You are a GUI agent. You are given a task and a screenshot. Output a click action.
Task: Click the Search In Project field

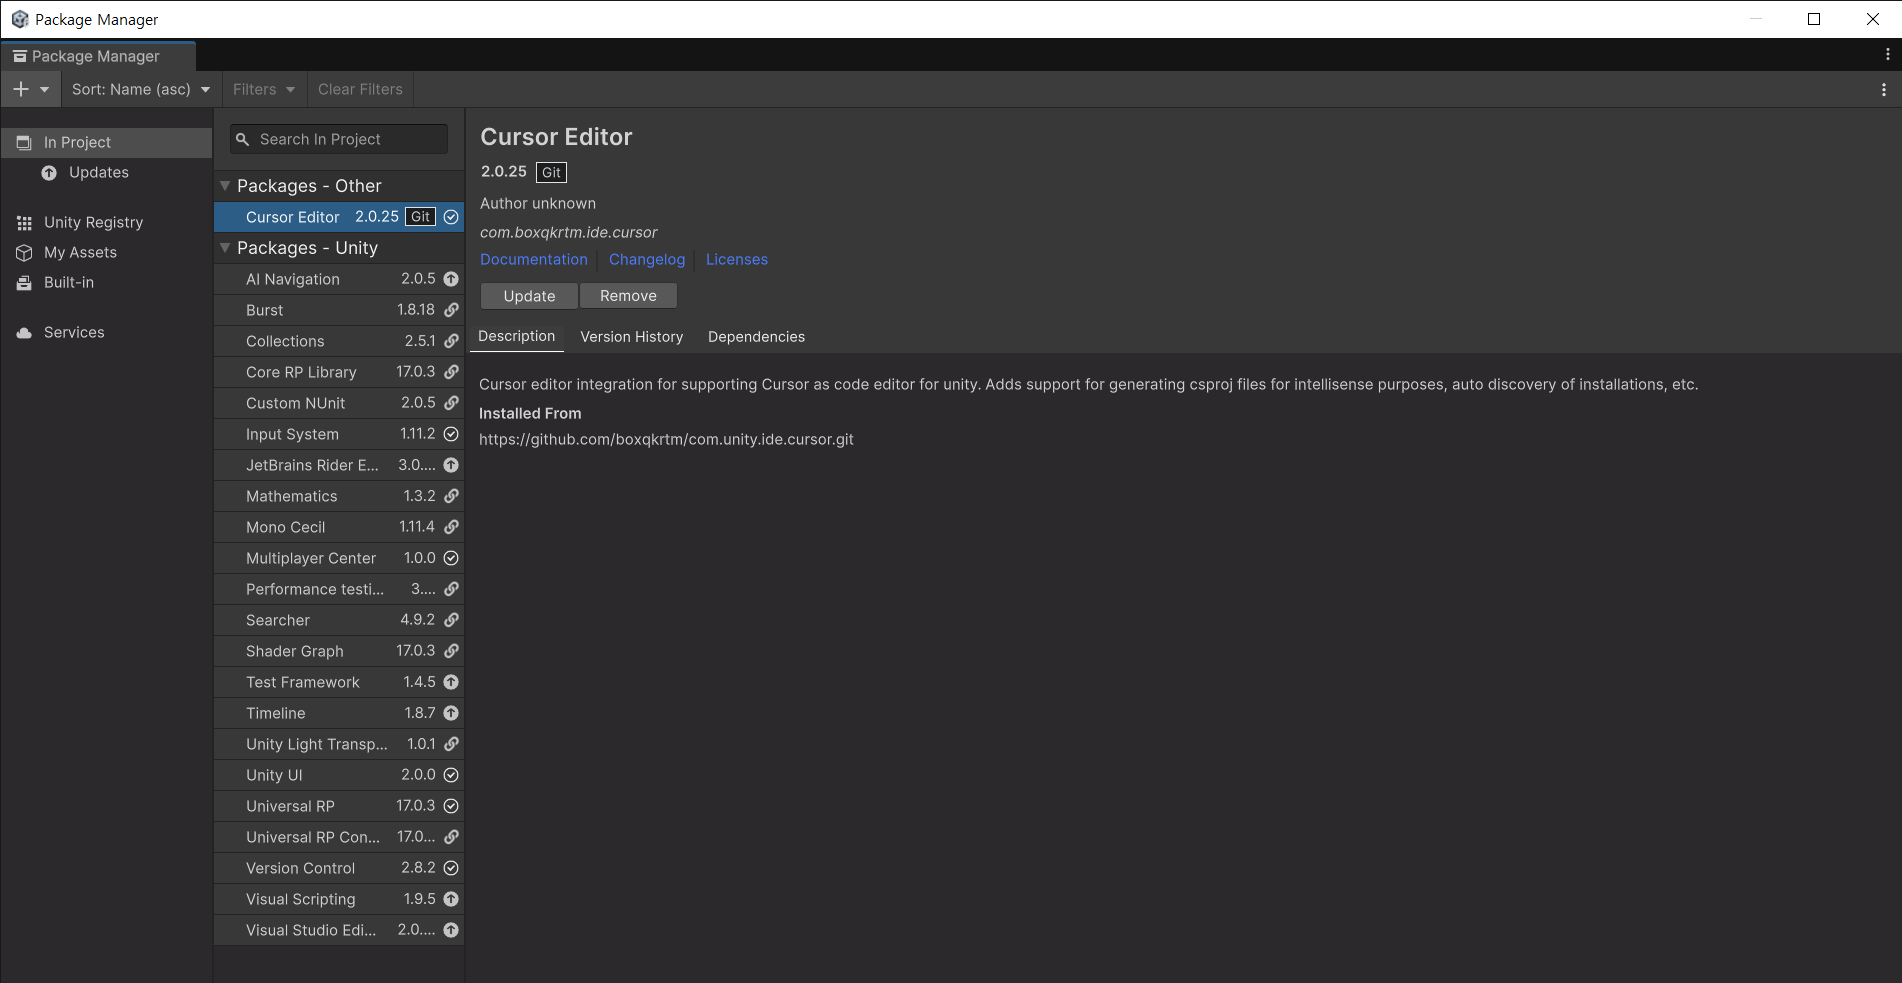point(339,139)
